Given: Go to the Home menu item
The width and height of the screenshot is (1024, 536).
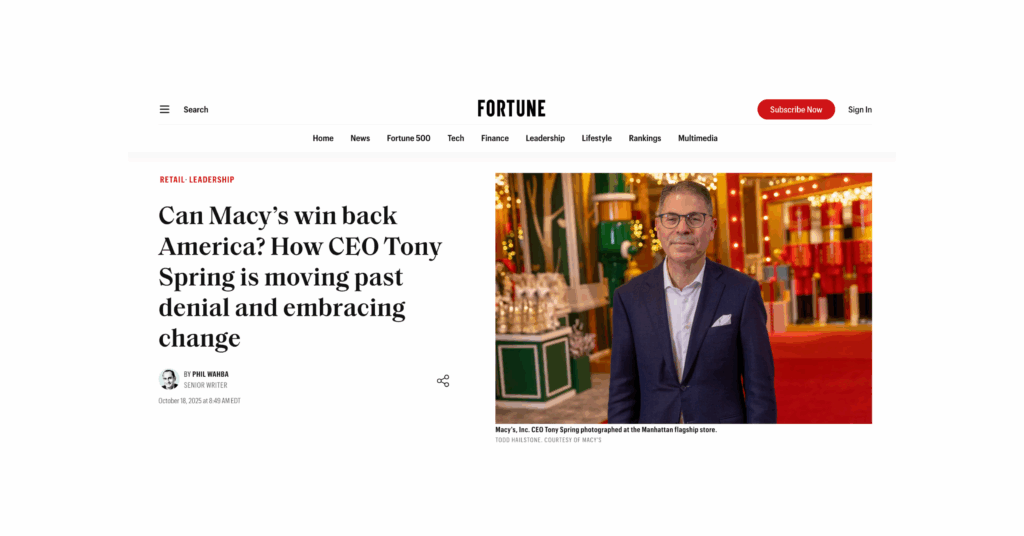Looking at the screenshot, I should click(323, 139).
